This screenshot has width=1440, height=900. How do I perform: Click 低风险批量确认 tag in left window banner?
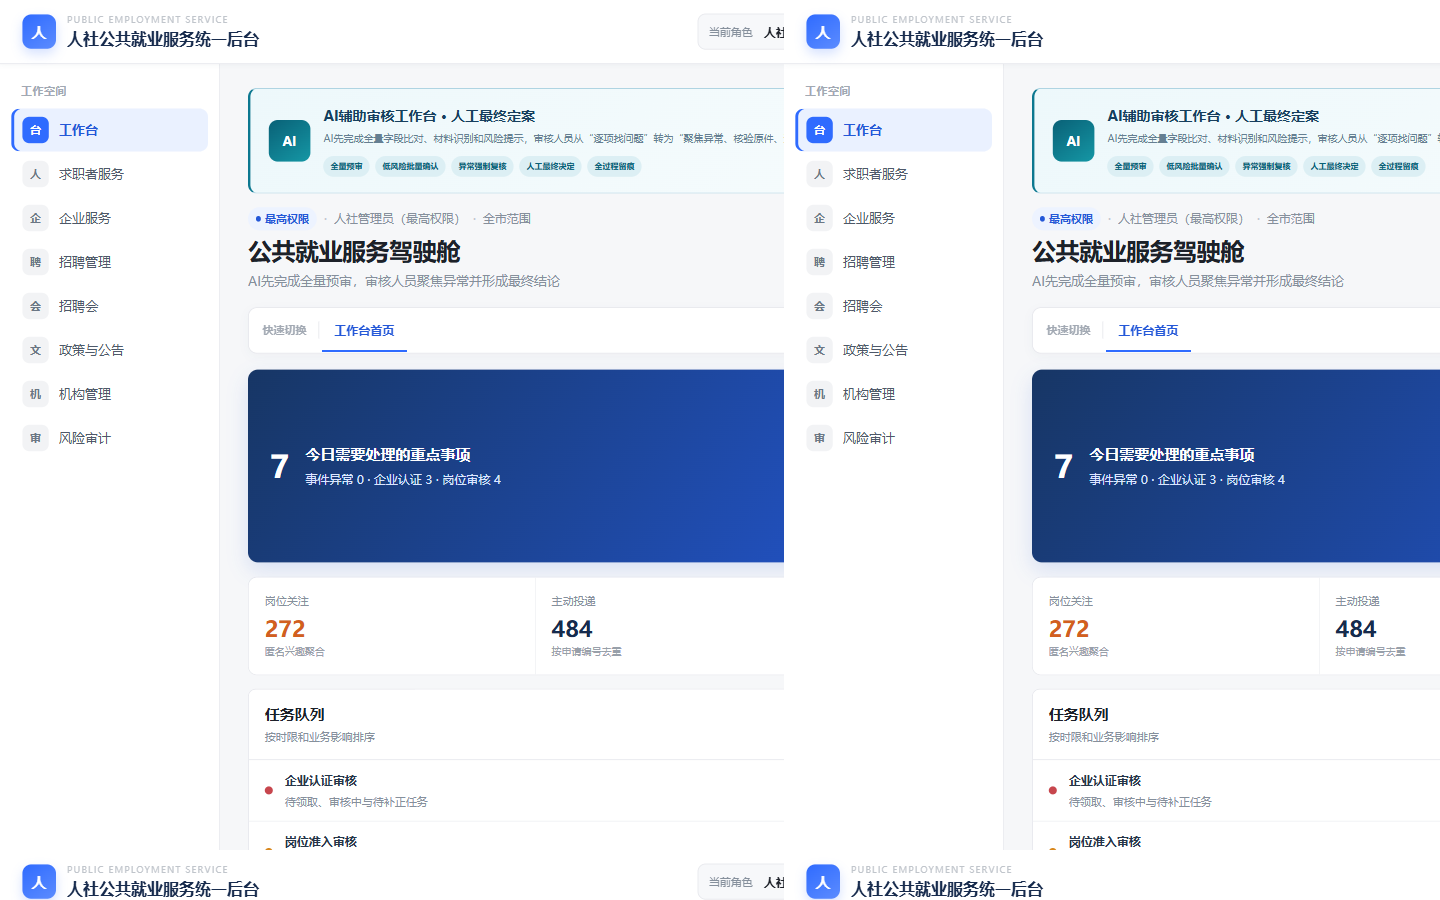[411, 166]
